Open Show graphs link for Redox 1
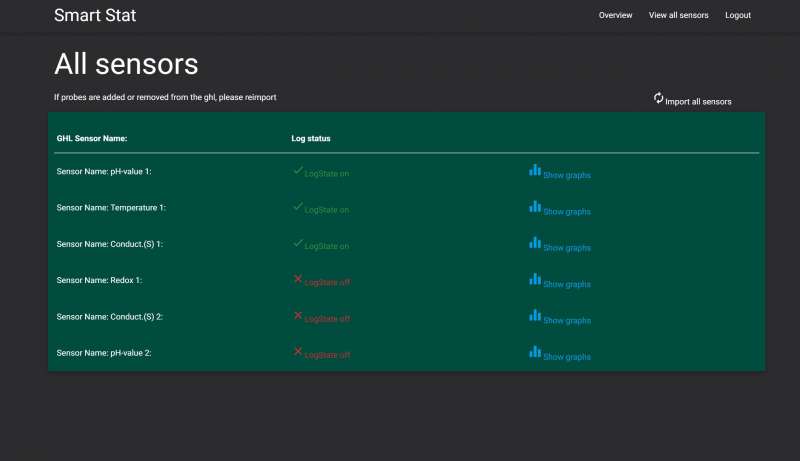 566,284
